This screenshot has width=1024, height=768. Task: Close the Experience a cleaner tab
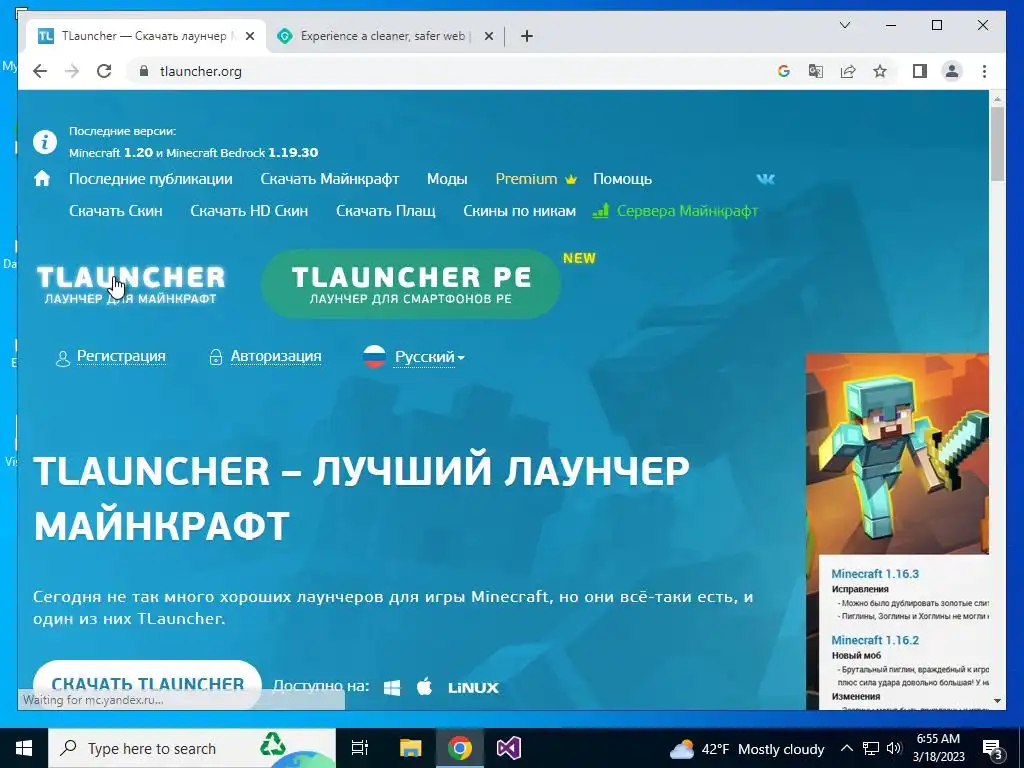coord(488,36)
